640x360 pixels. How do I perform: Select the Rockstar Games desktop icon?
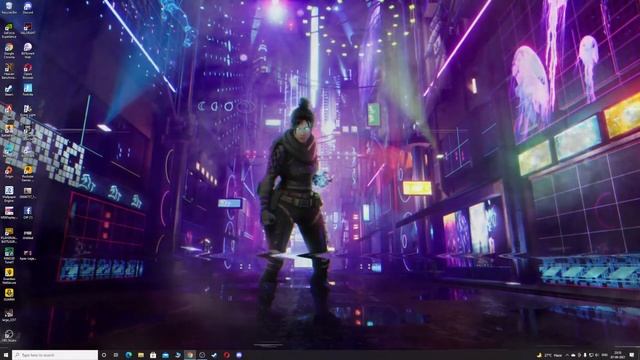click(28, 173)
